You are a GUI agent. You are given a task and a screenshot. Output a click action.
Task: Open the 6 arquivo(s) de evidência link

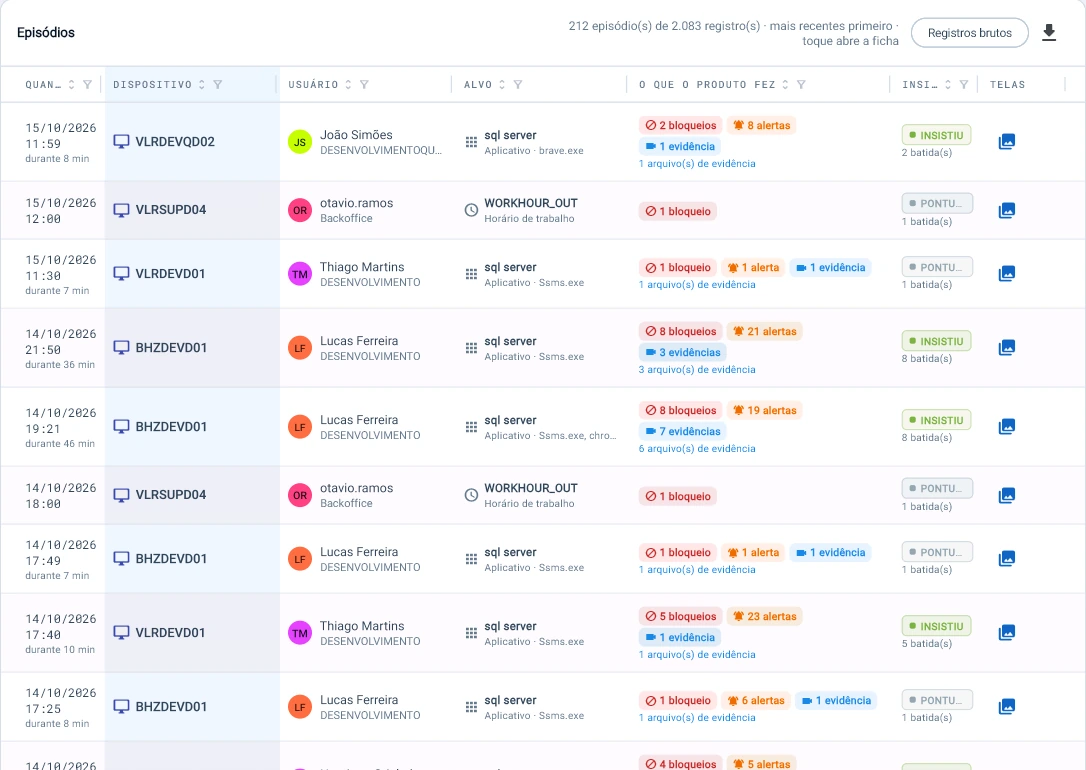pos(697,449)
